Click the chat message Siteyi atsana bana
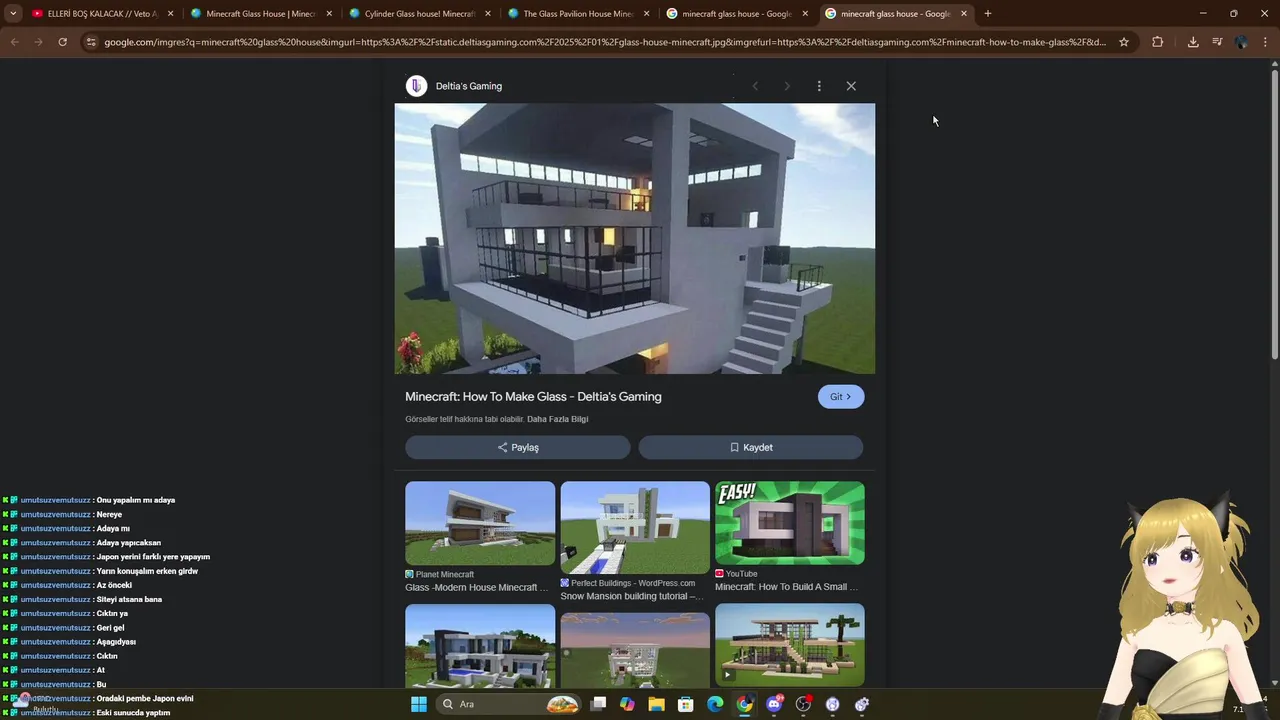Viewport: 1280px width, 720px height. pos(129,600)
